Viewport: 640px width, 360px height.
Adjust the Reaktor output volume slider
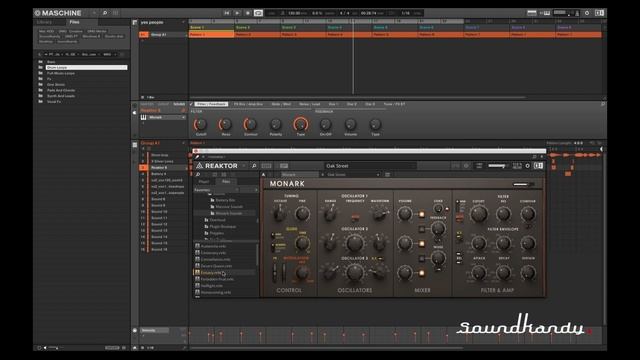click(498, 166)
